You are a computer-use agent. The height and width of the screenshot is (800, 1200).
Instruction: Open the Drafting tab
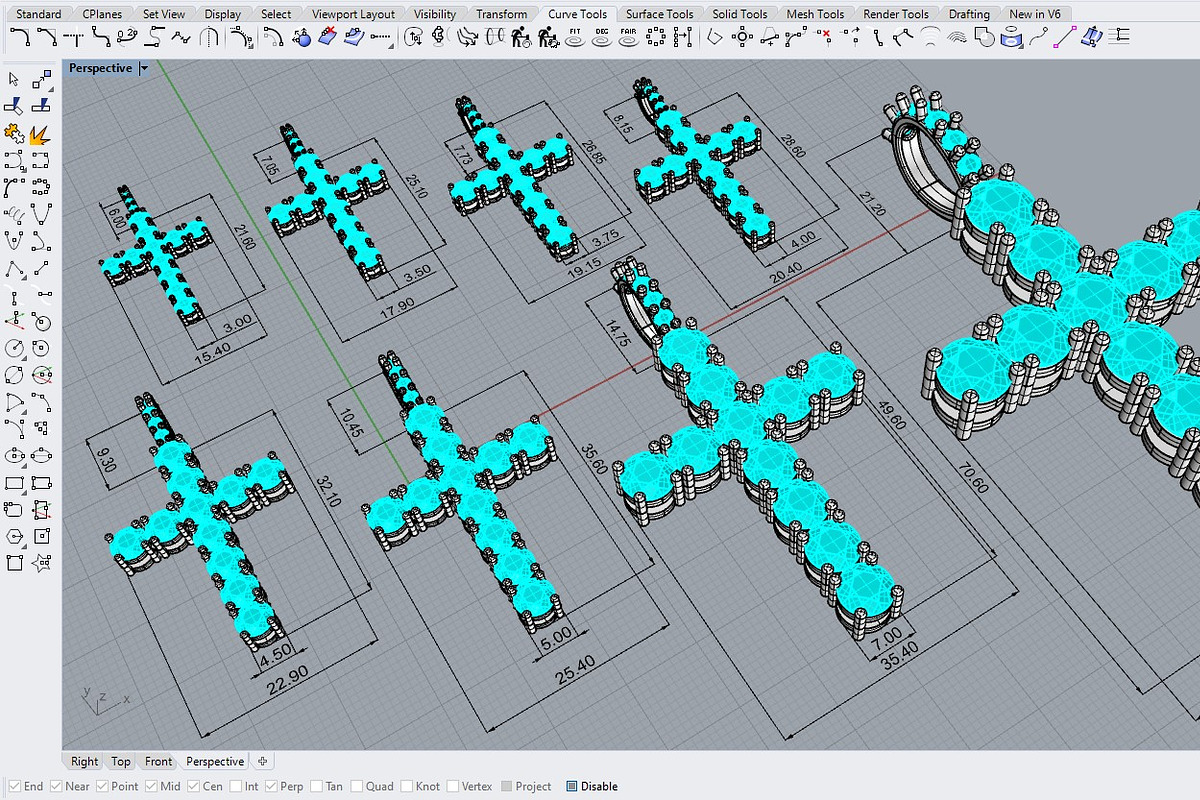tap(968, 14)
